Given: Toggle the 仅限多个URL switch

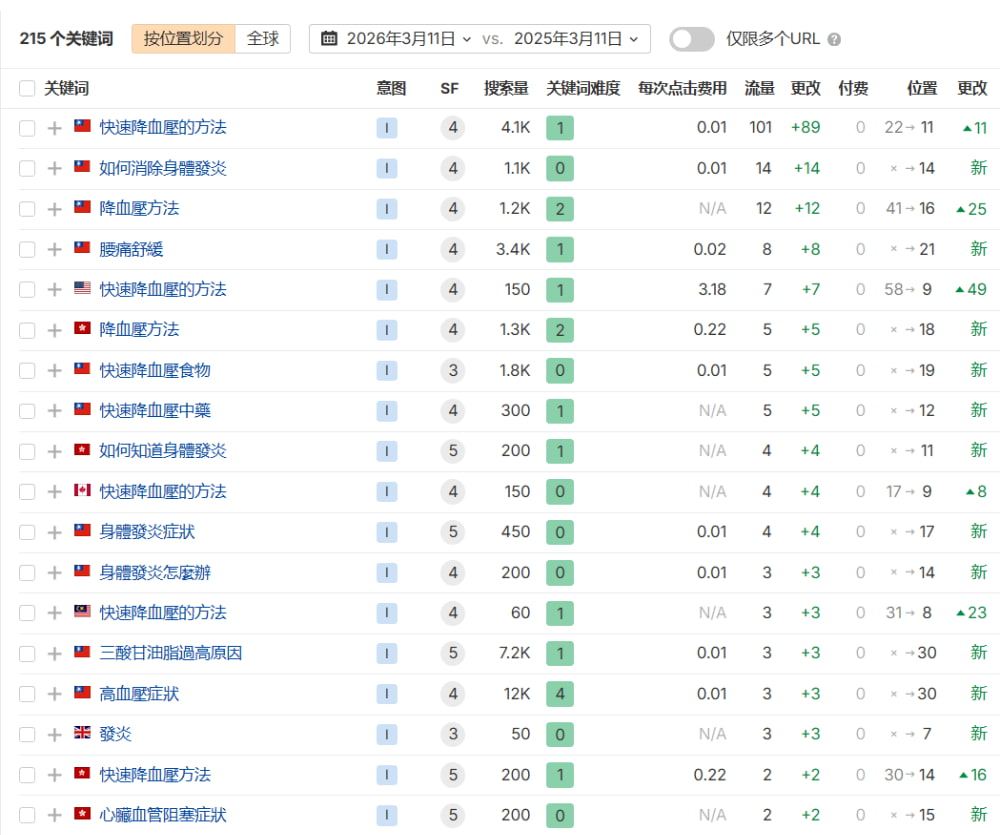Looking at the screenshot, I should 692,39.
